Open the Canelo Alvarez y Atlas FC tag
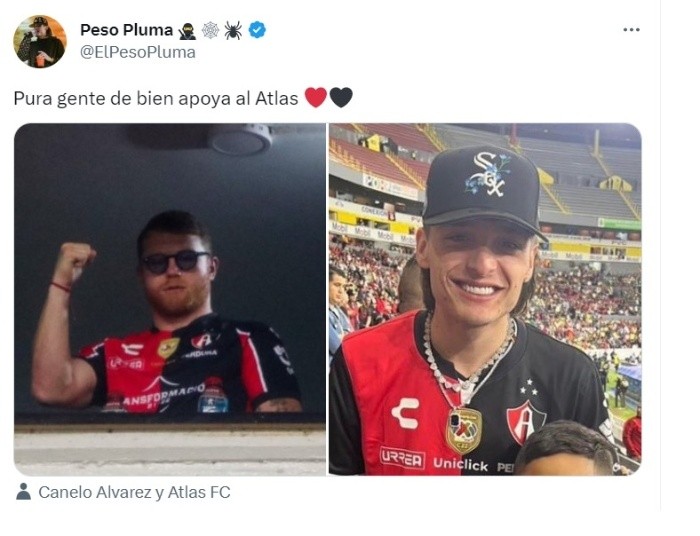 point(134,492)
